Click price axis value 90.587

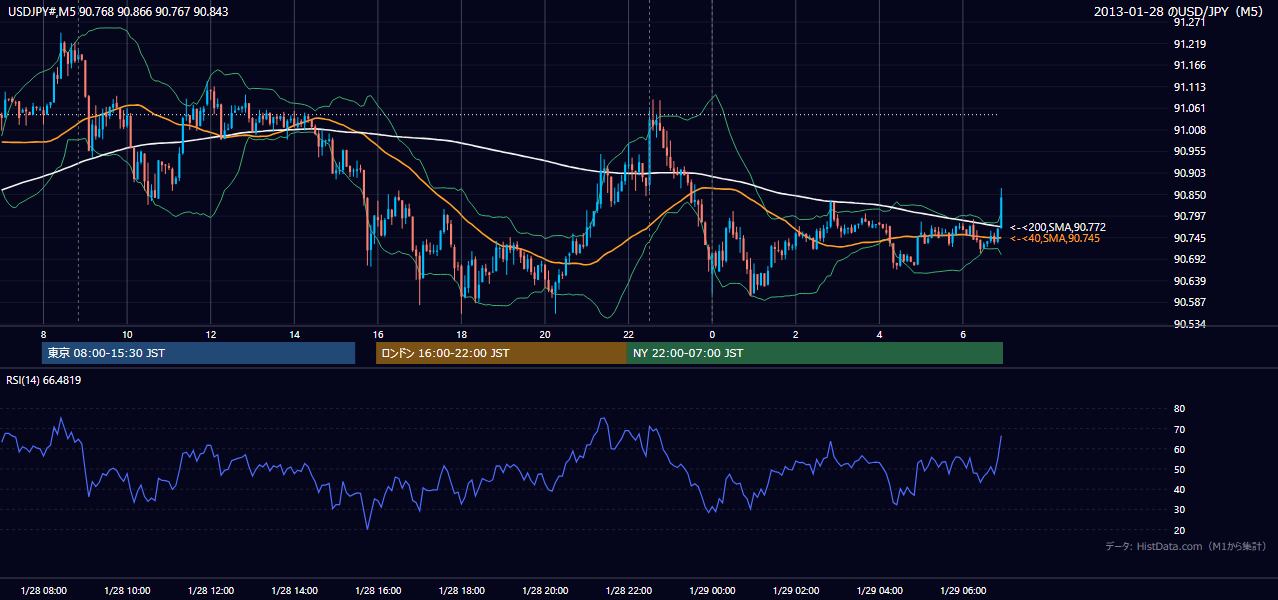tap(1190, 302)
